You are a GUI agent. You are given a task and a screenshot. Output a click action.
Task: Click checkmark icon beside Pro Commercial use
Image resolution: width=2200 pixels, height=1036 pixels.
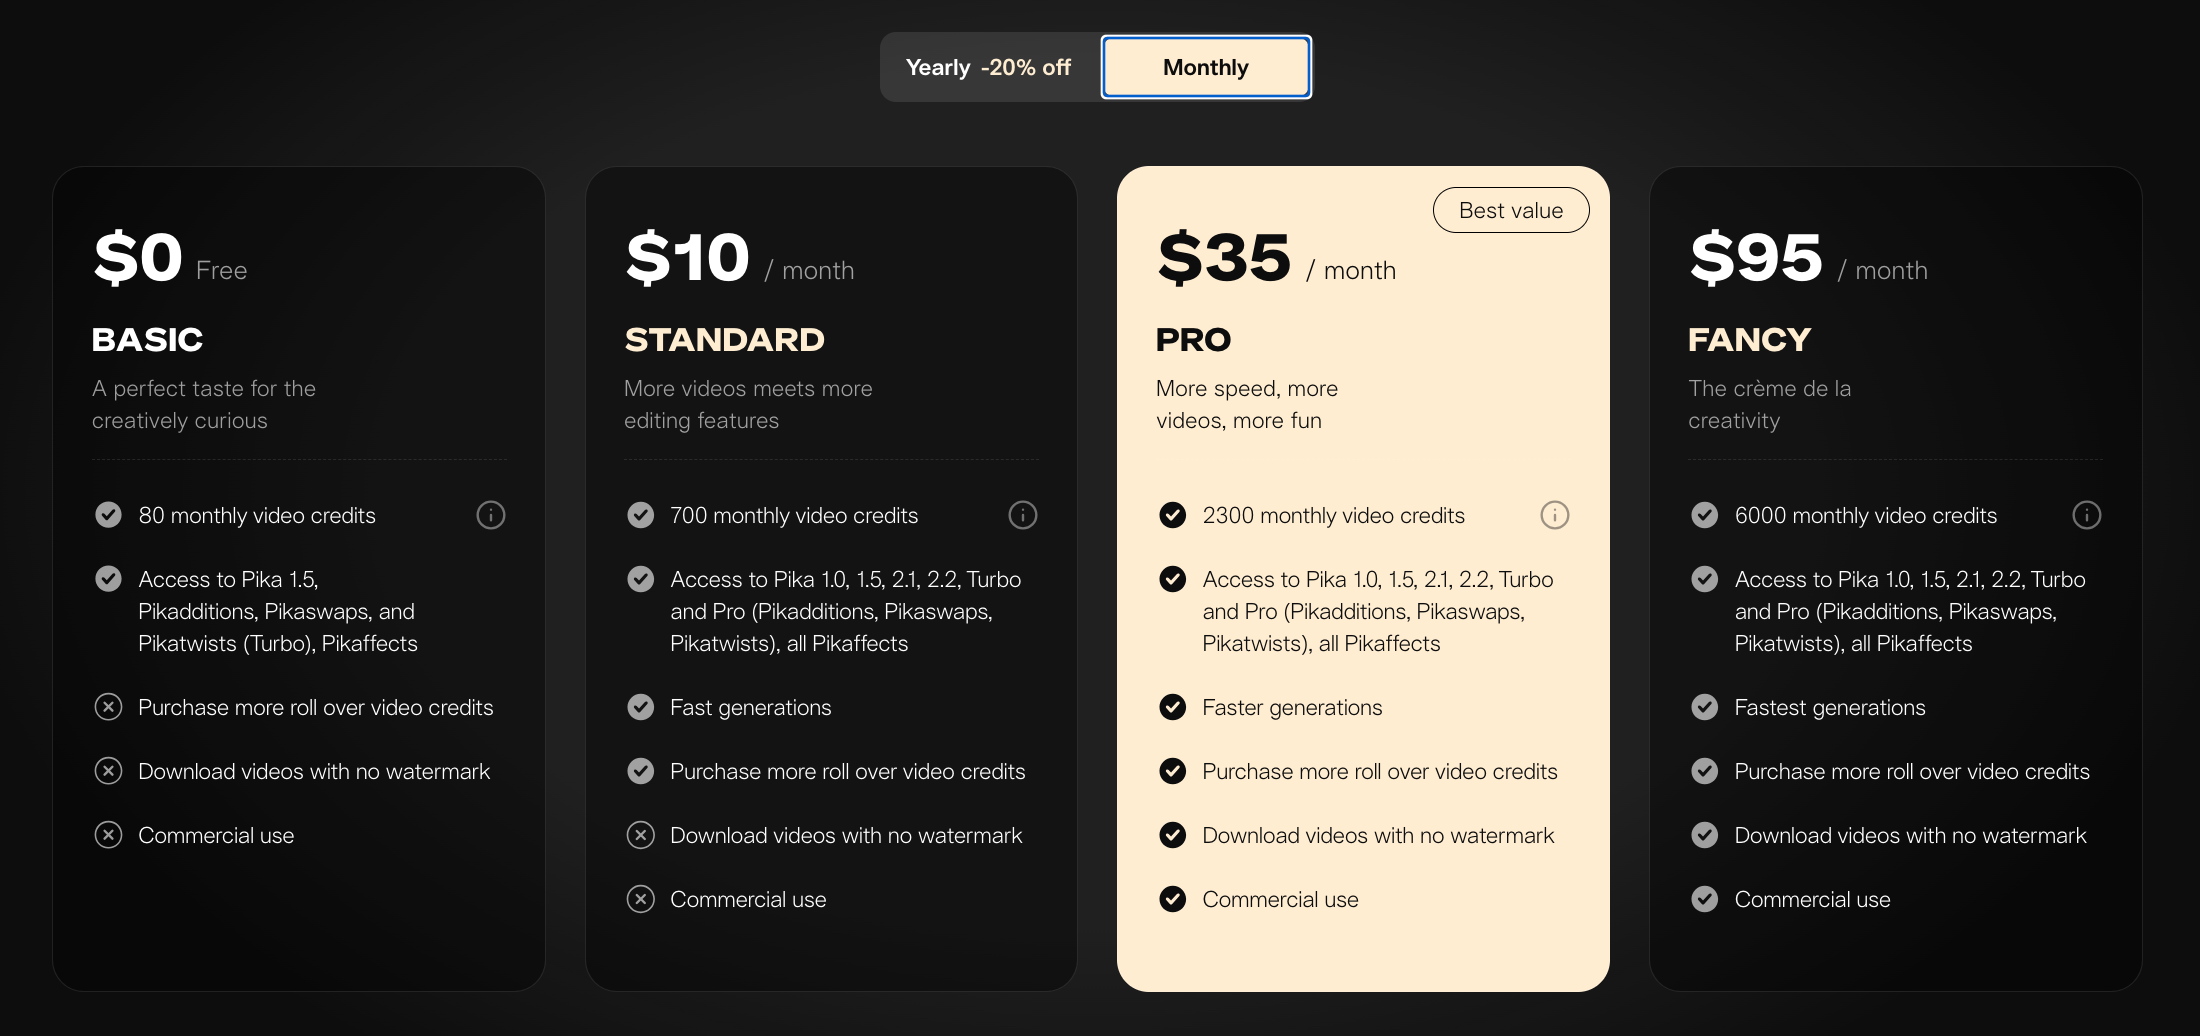pyautogui.click(x=1172, y=899)
